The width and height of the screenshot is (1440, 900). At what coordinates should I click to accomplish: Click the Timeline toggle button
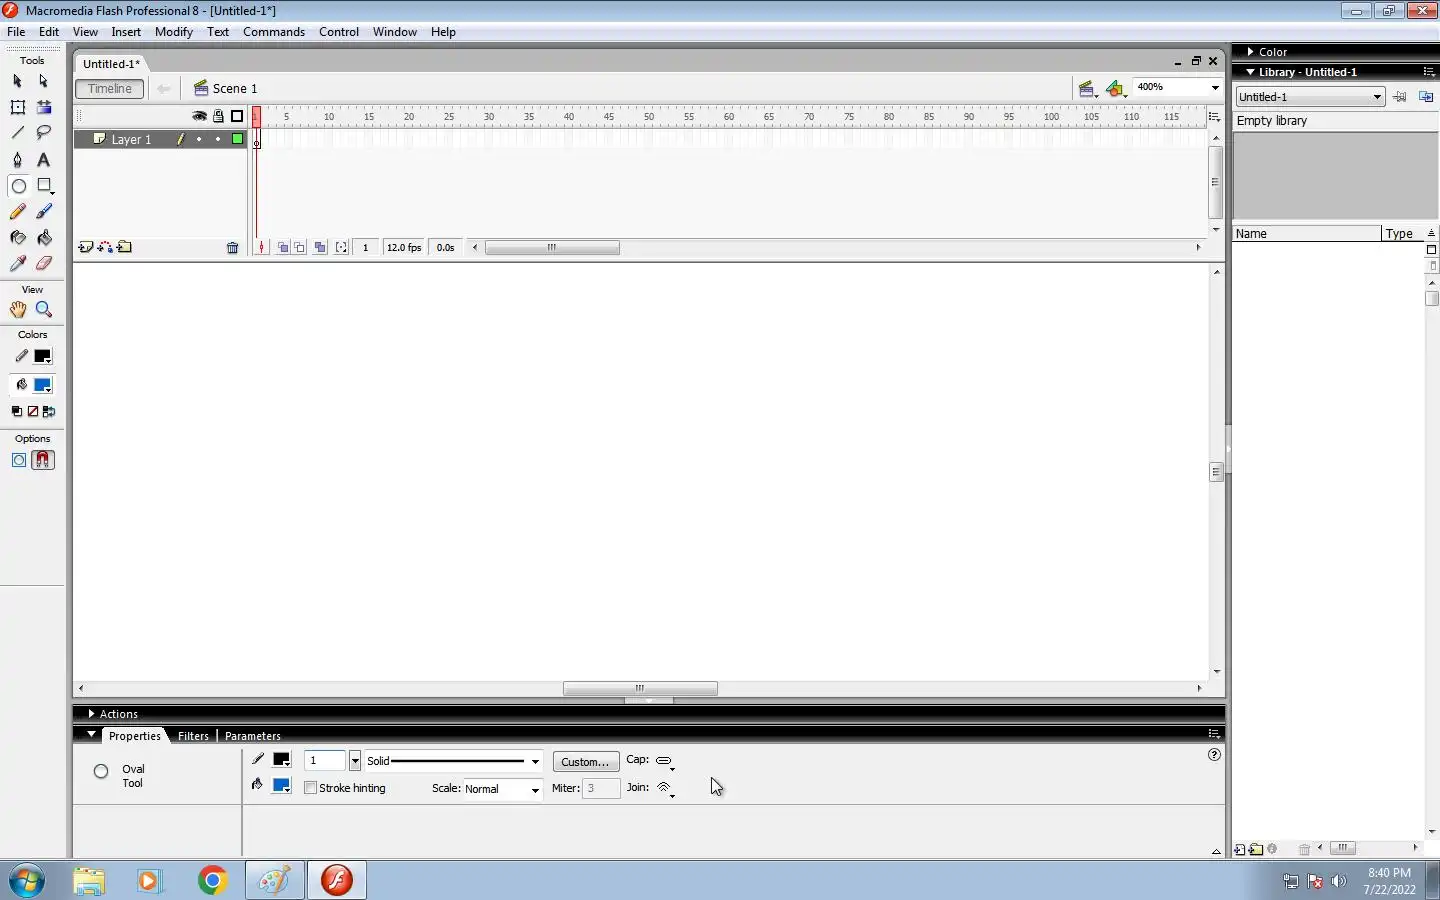pos(110,89)
